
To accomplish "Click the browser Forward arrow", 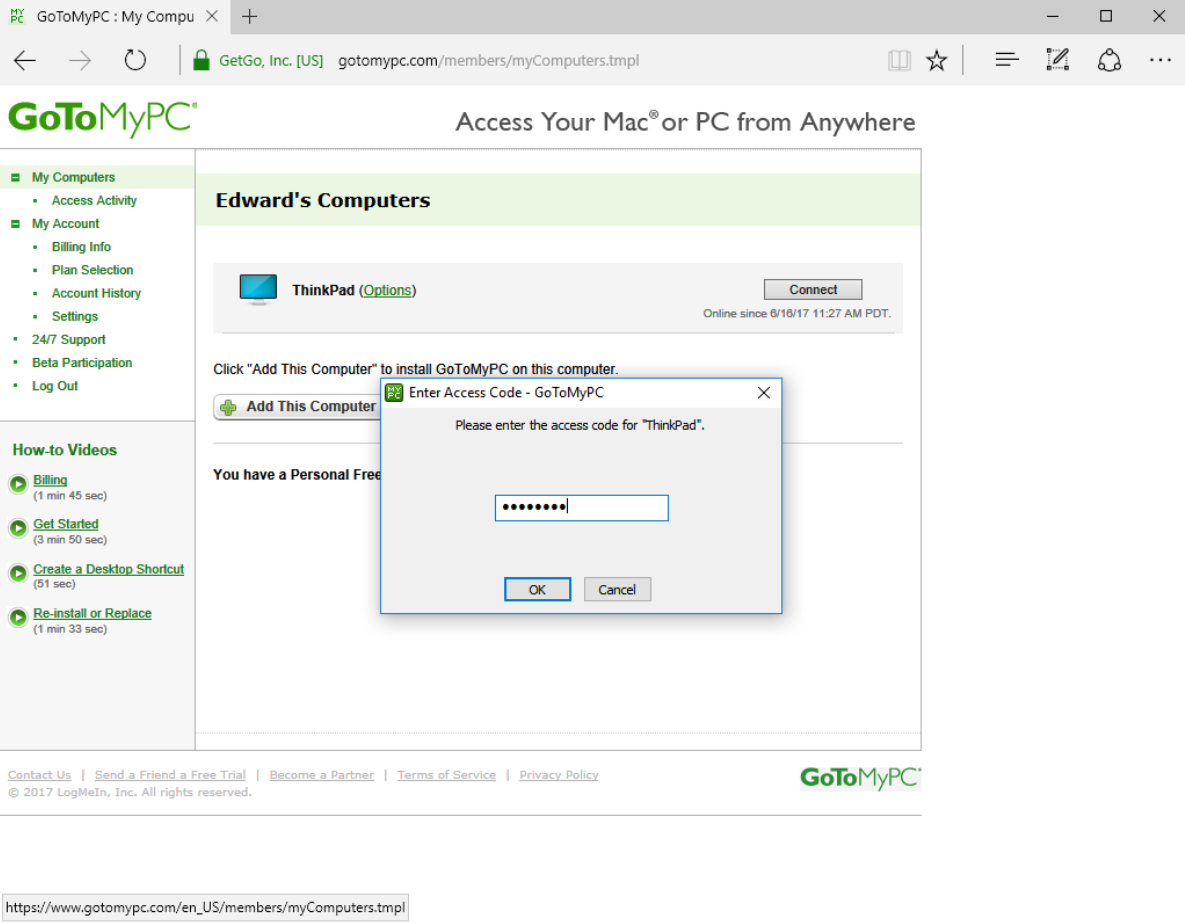I will click(79, 60).
